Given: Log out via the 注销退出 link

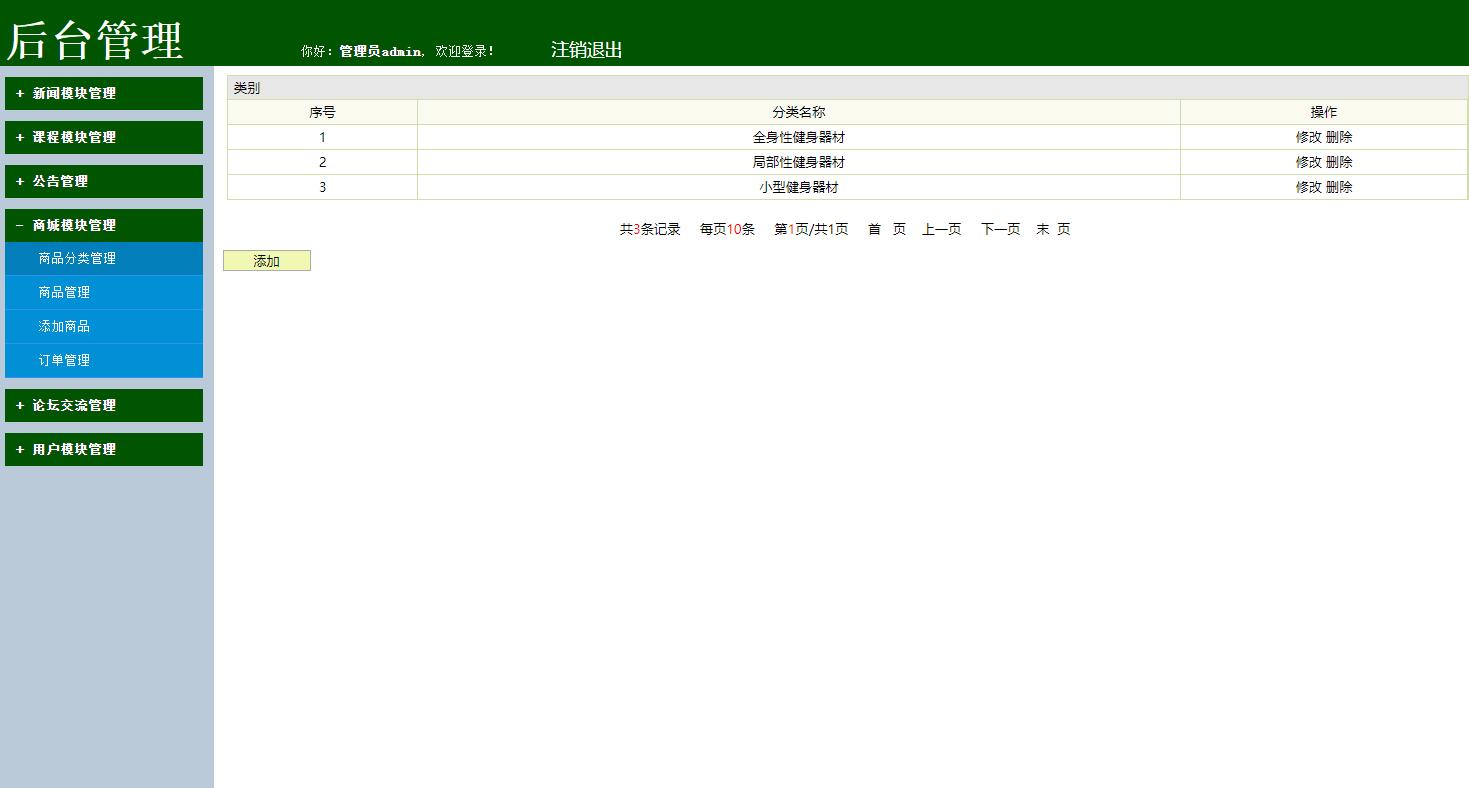Looking at the screenshot, I should pos(584,47).
